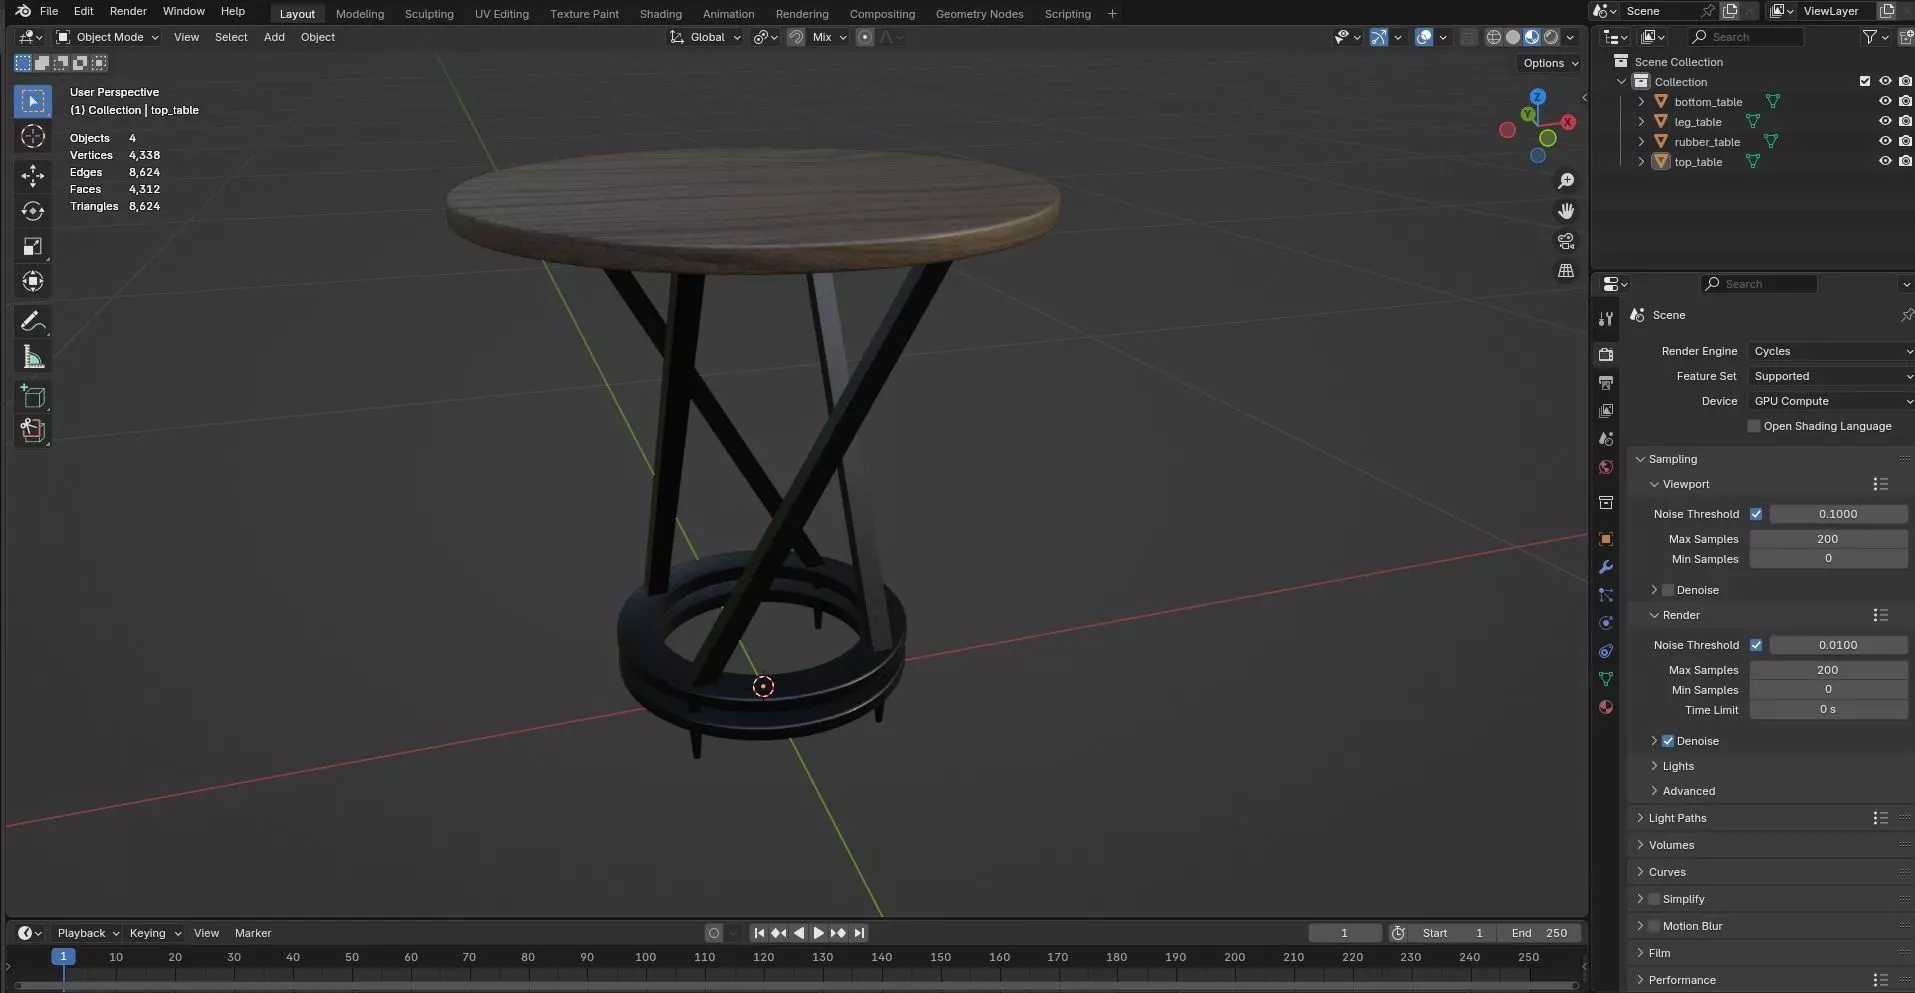
Task: Play the animation forward
Action: click(818, 933)
